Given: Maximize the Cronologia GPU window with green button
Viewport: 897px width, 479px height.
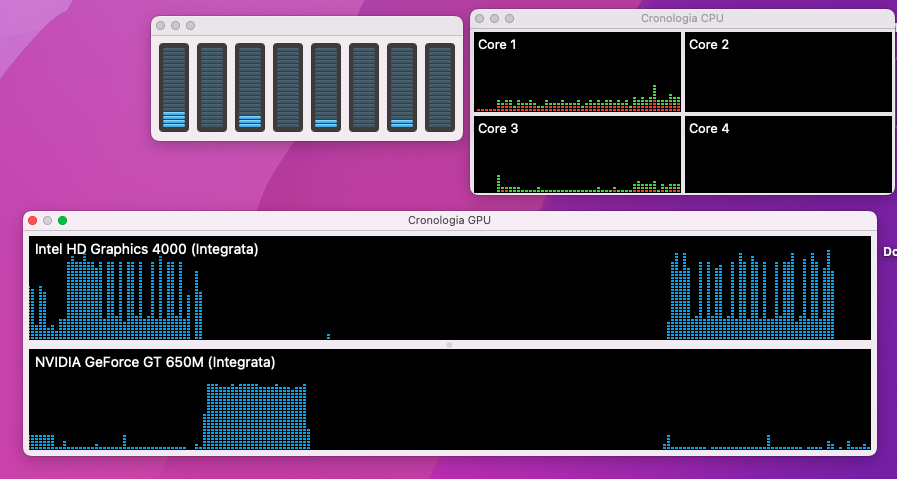Looking at the screenshot, I should pos(62,220).
